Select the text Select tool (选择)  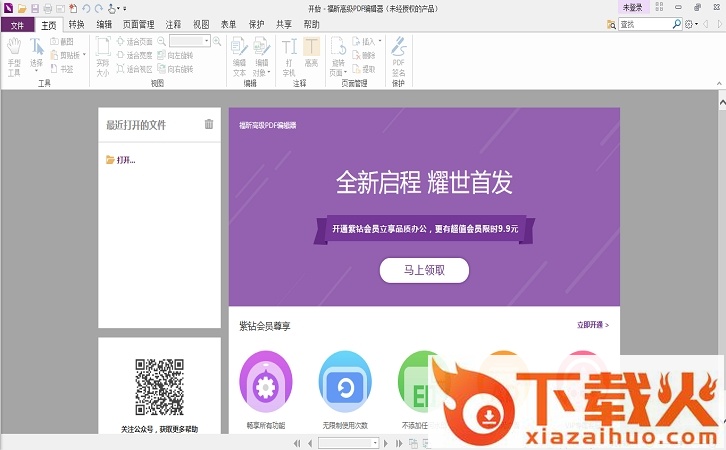37,55
